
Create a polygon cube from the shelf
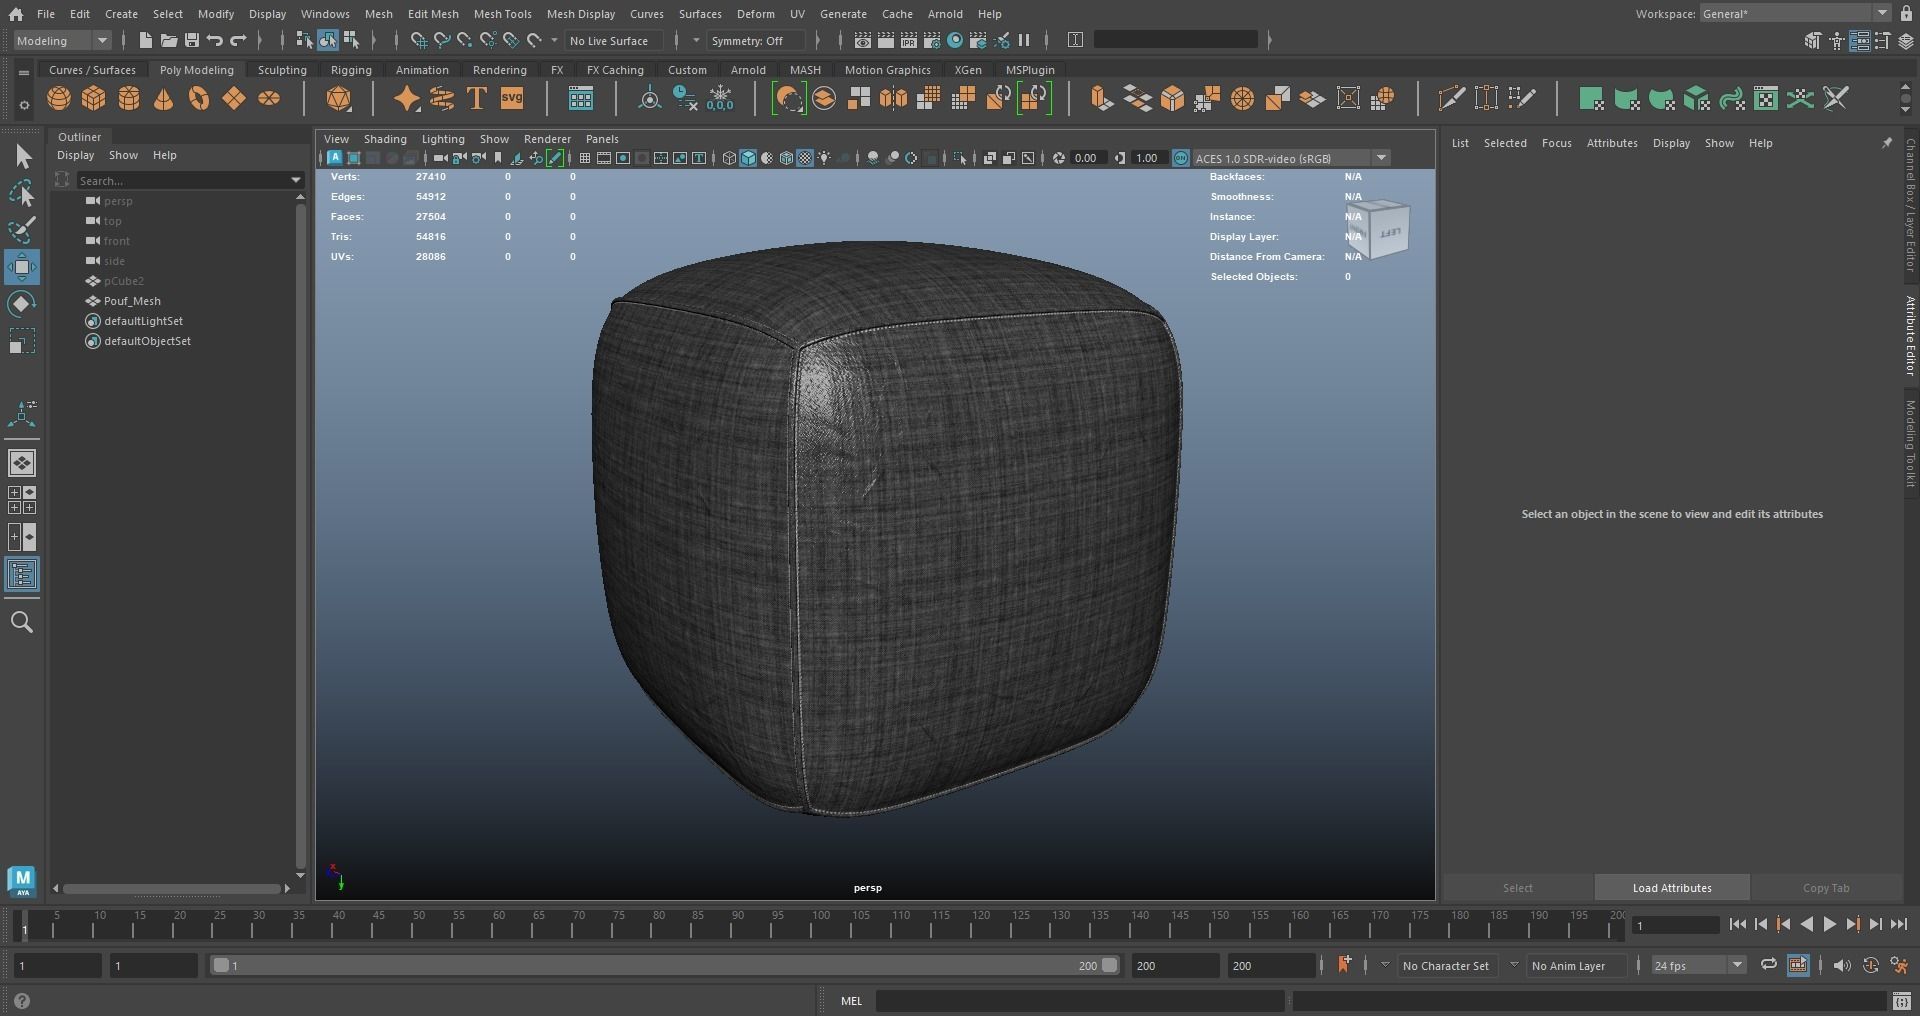point(94,98)
